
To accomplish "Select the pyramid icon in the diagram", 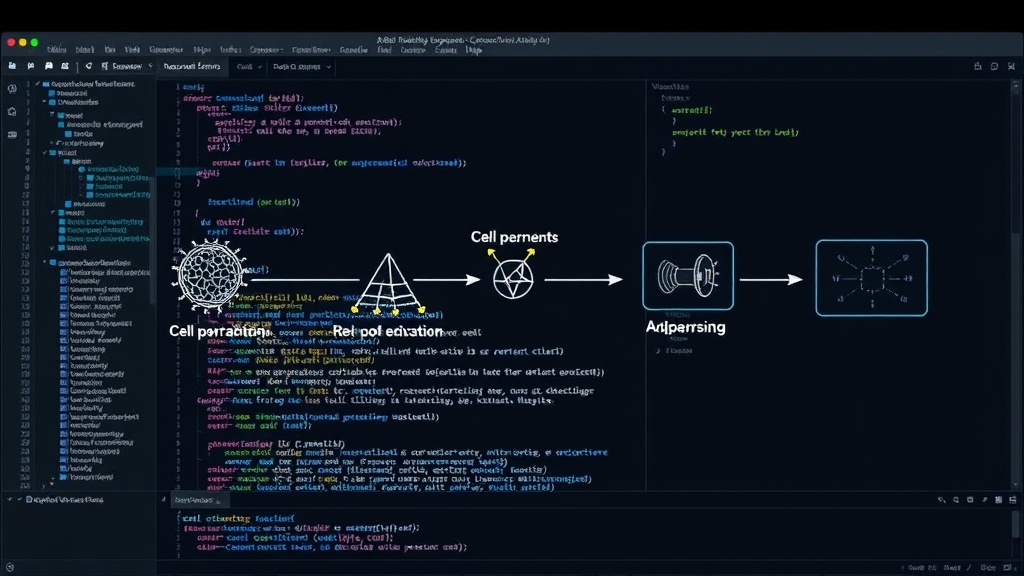I will tap(388, 283).
